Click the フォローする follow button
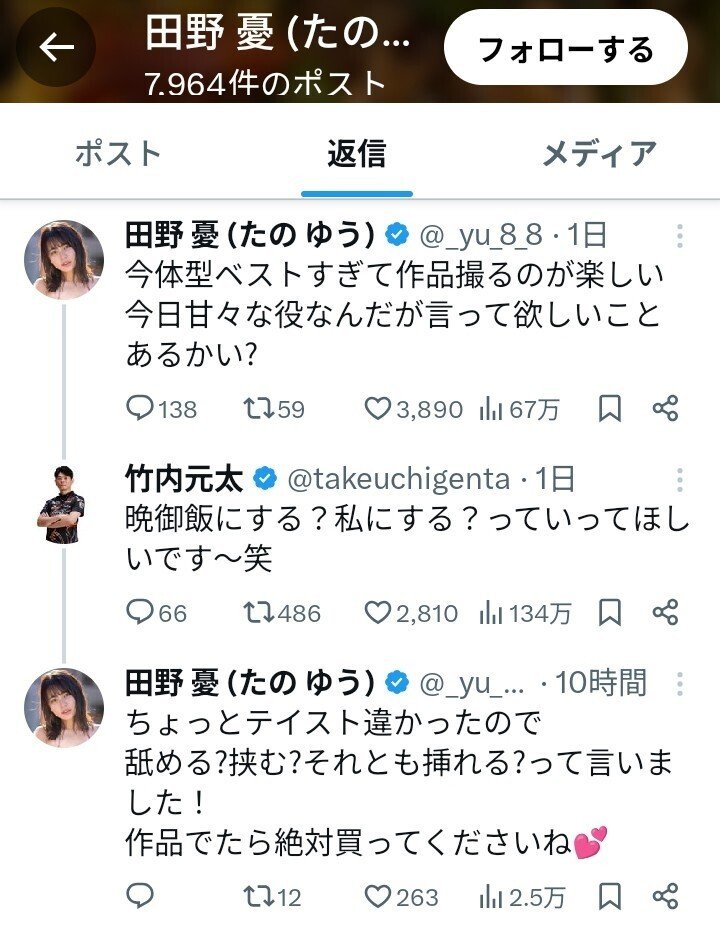 [565, 49]
